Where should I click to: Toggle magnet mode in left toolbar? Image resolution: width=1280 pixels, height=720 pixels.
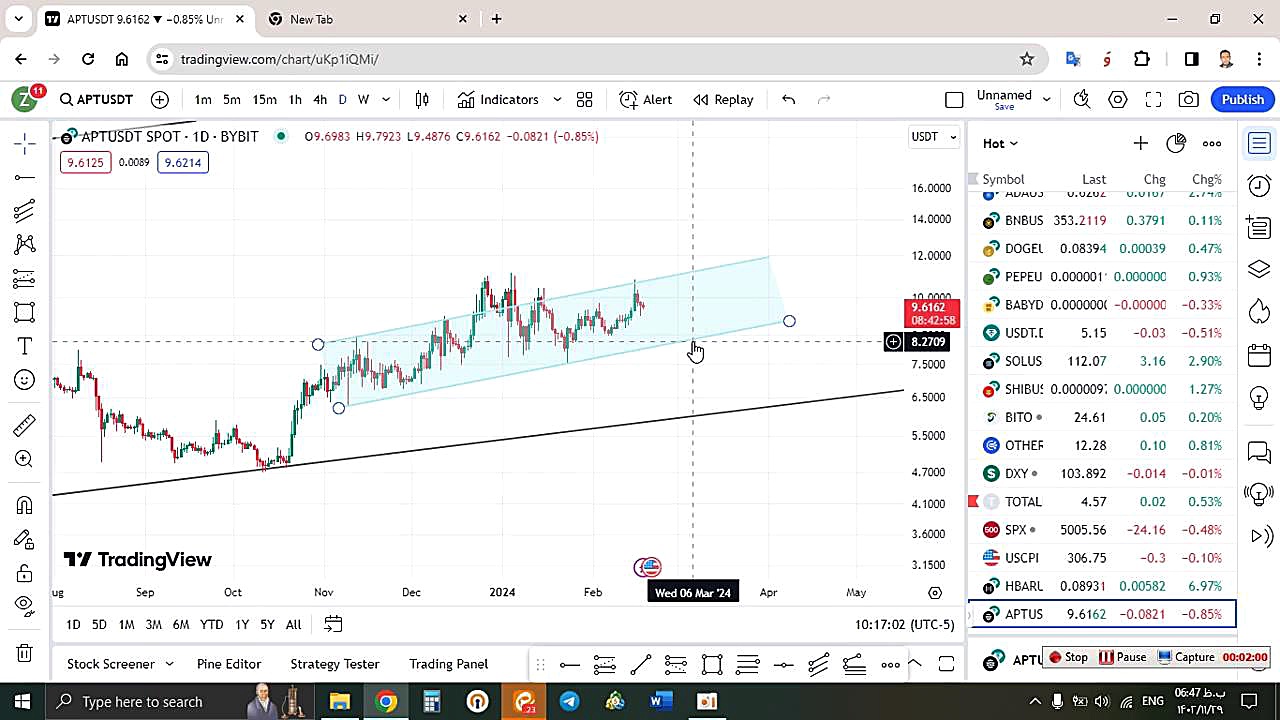point(25,505)
